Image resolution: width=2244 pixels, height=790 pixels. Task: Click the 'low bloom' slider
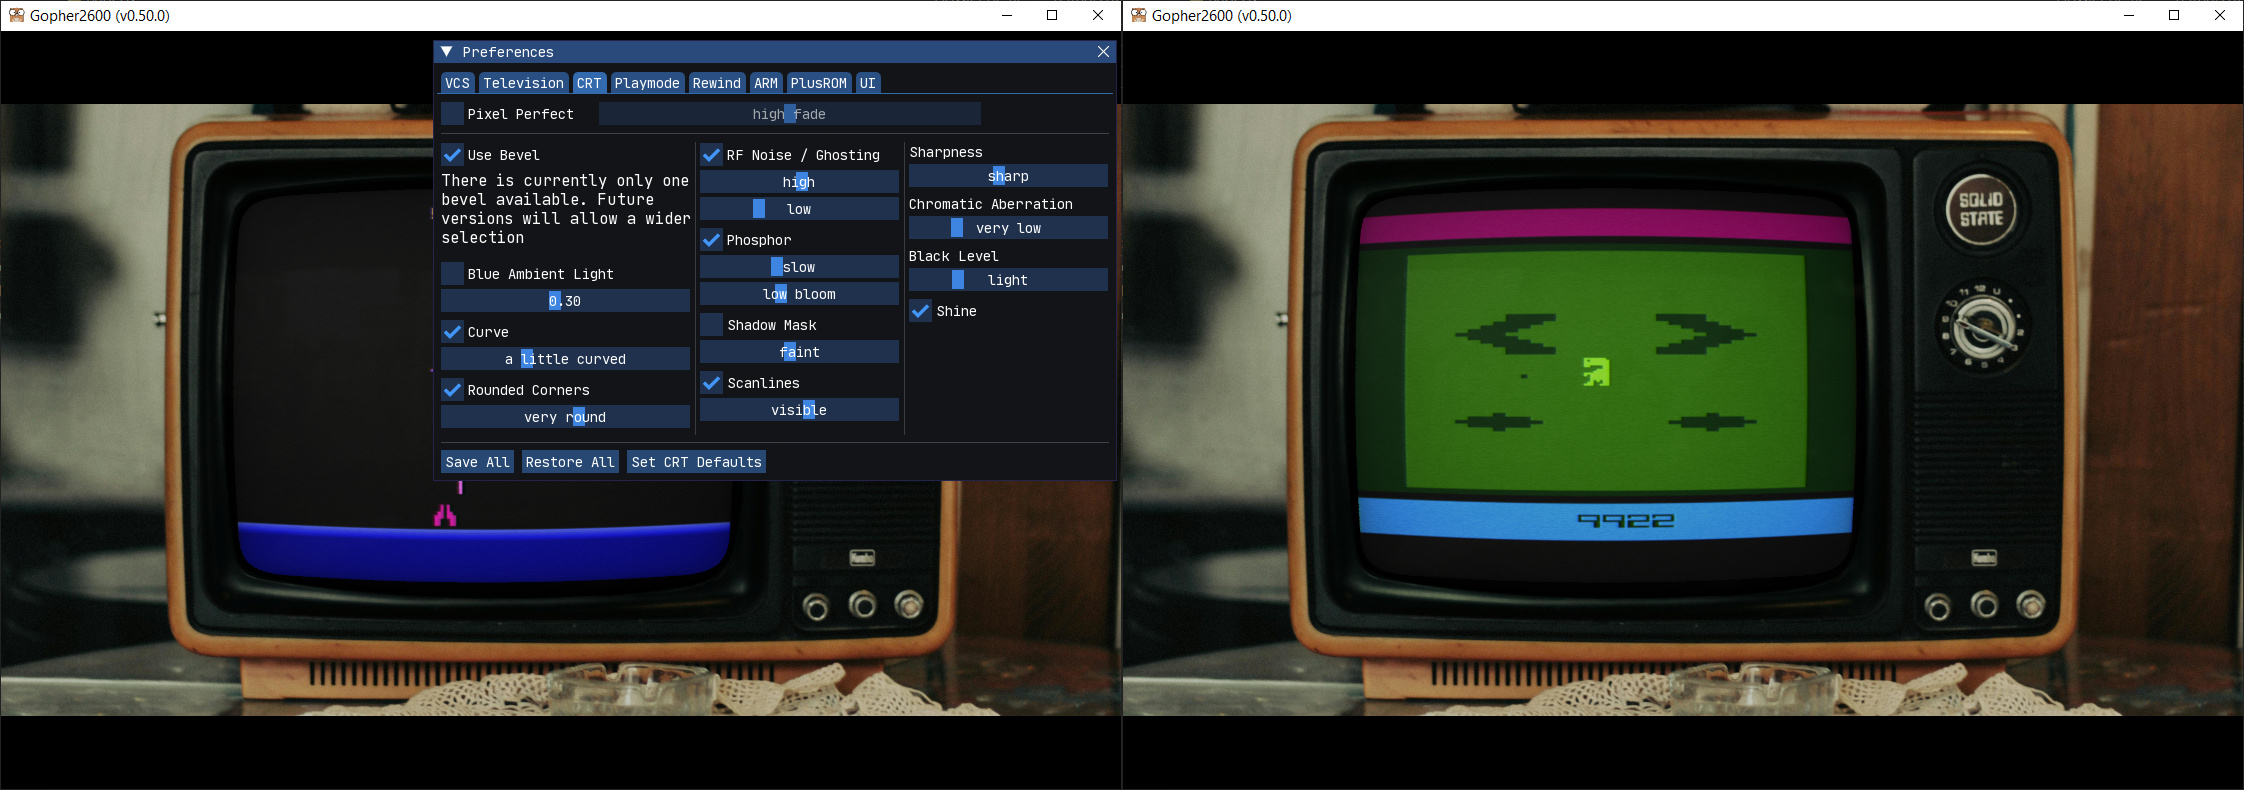coord(799,294)
